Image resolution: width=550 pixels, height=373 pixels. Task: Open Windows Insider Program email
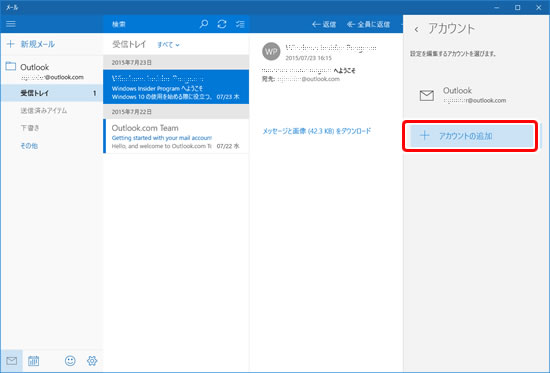(176, 87)
